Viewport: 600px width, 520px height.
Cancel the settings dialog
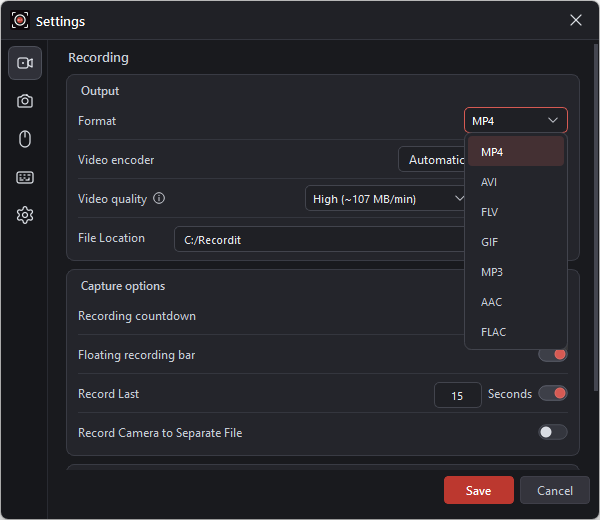point(554,490)
